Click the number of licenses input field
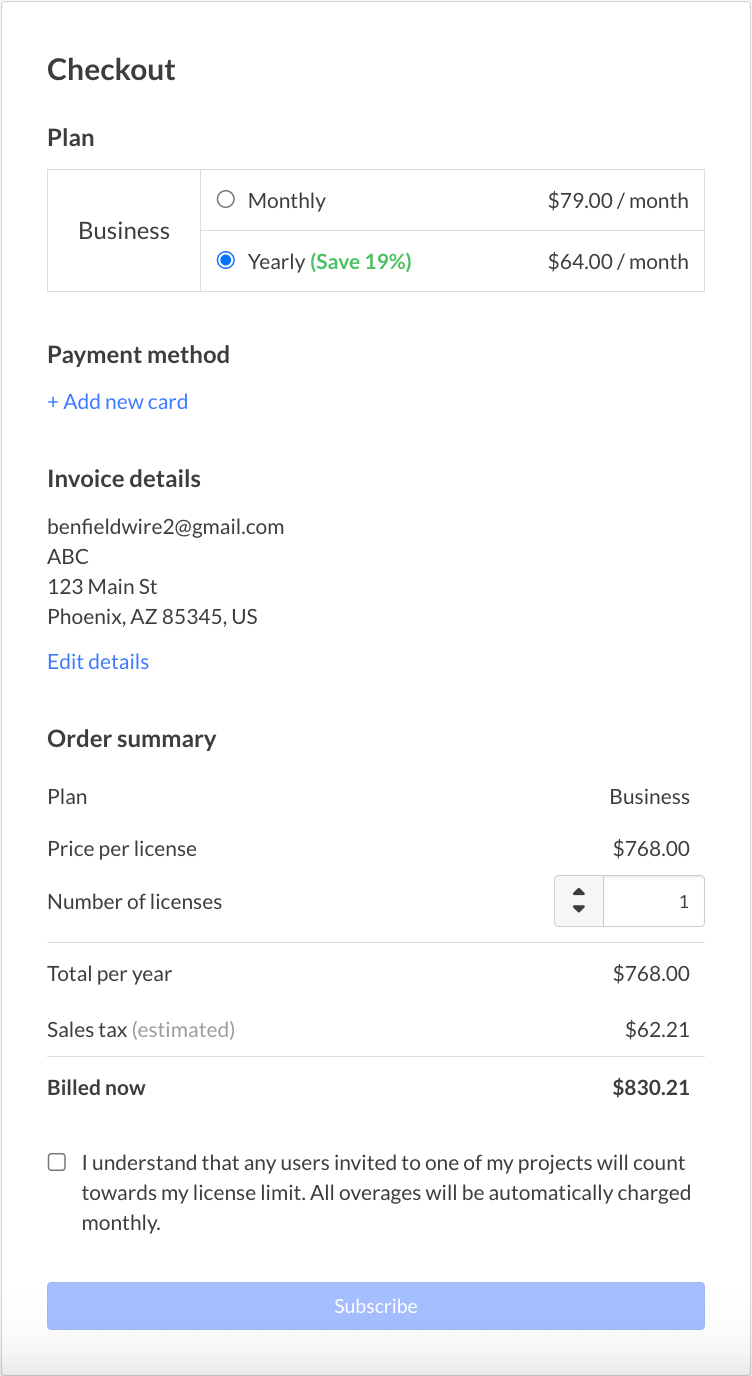The image size is (752, 1376). [653, 901]
